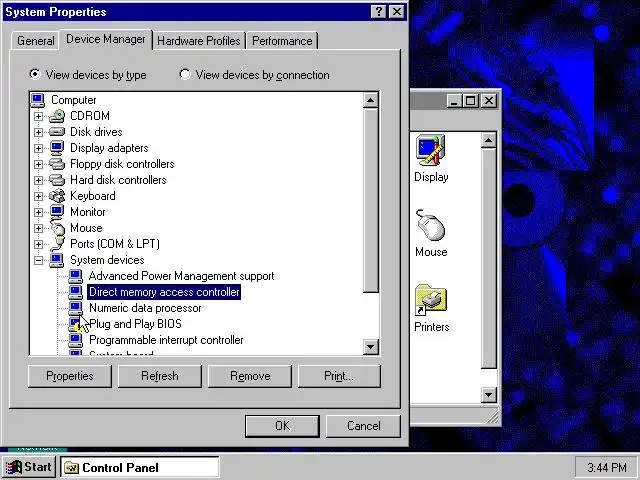The width and height of the screenshot is (640, 480).
Task: Click Cancel in System Properties
Action: [363, 426]
